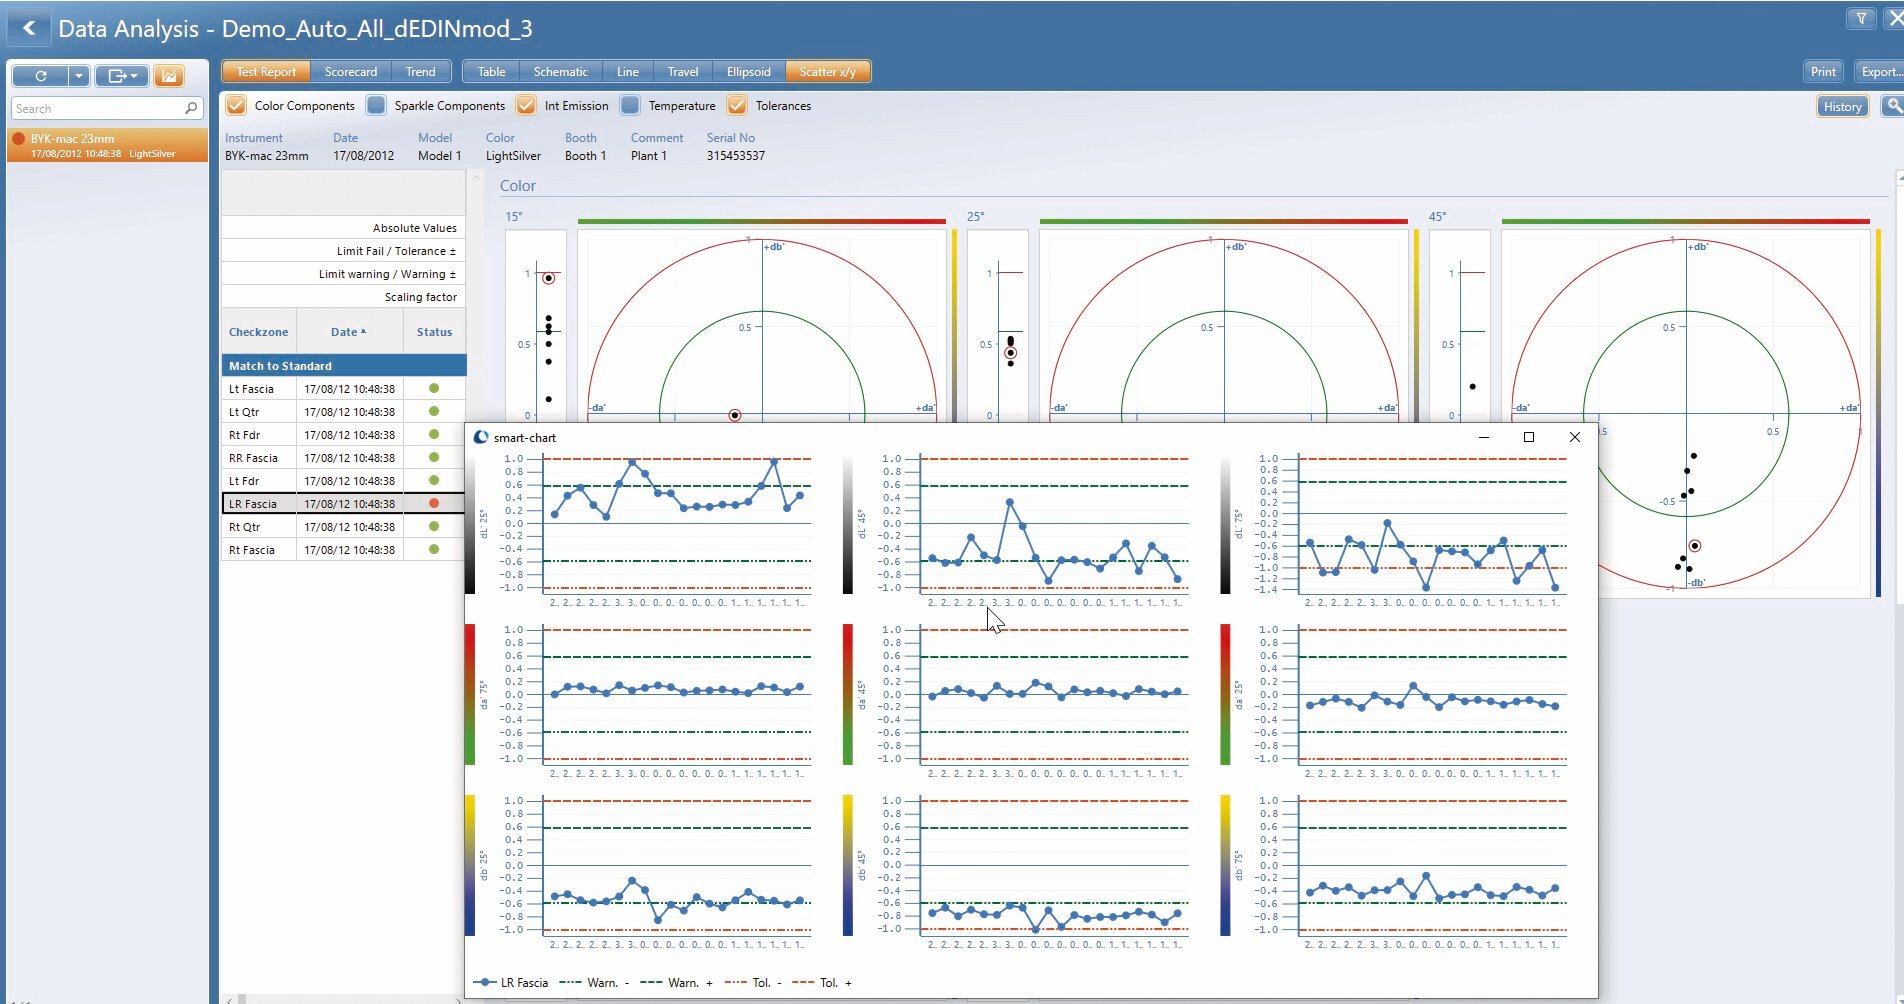1904x1004 pixels.
Task: Uncheck the Tolerances checkbox
Action: tap(737, 105)
